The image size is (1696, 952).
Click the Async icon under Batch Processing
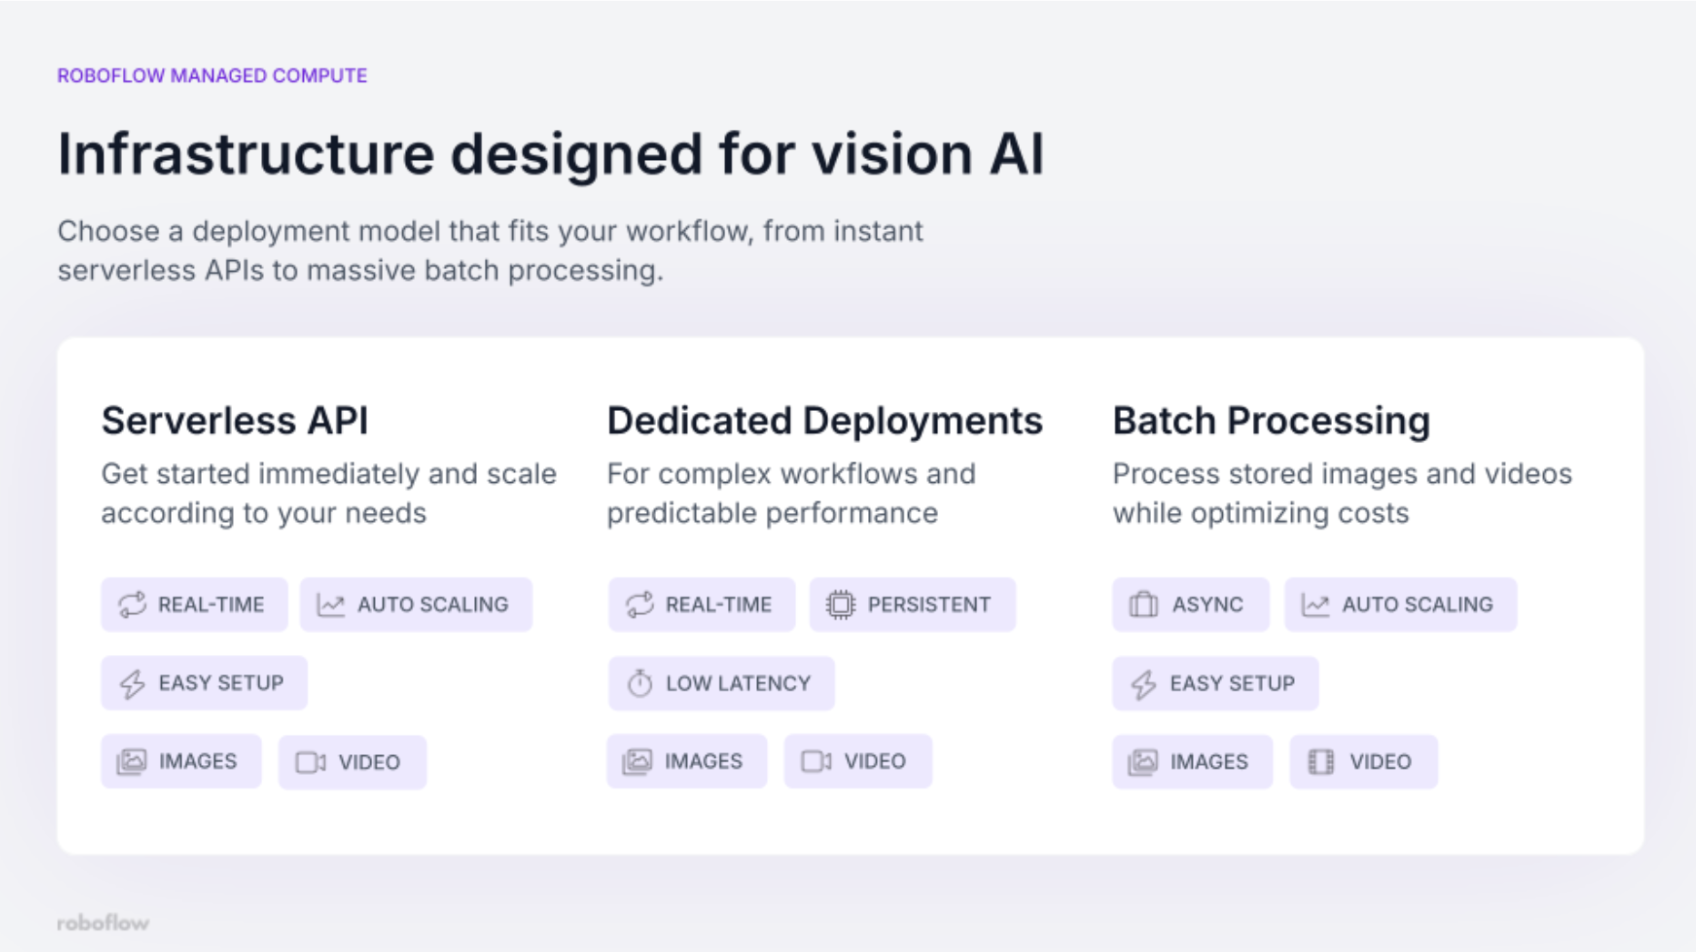point(1143,604)
